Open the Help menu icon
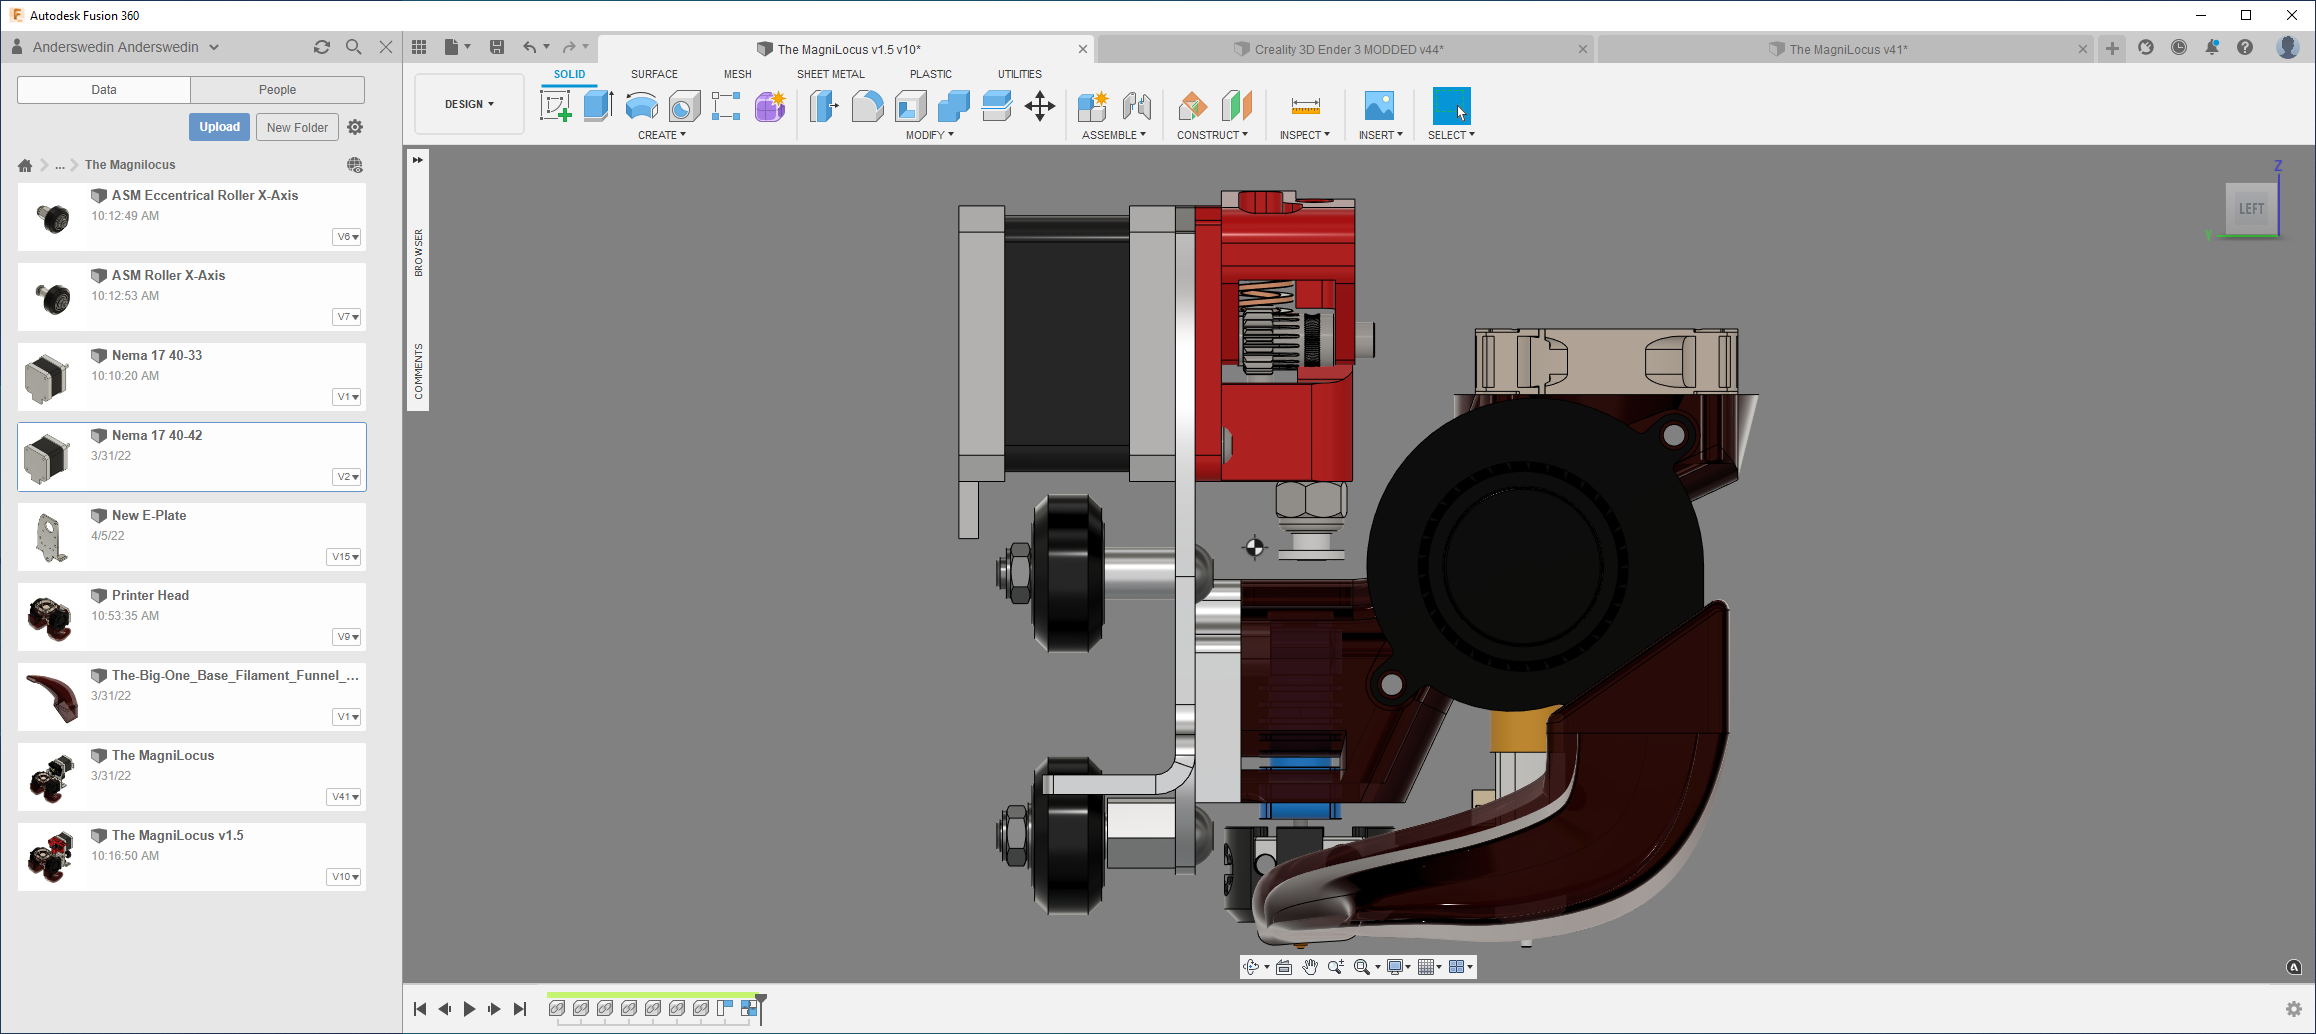The width and height of the screenshot is (2316, 1034). [x=2245, y=47]
